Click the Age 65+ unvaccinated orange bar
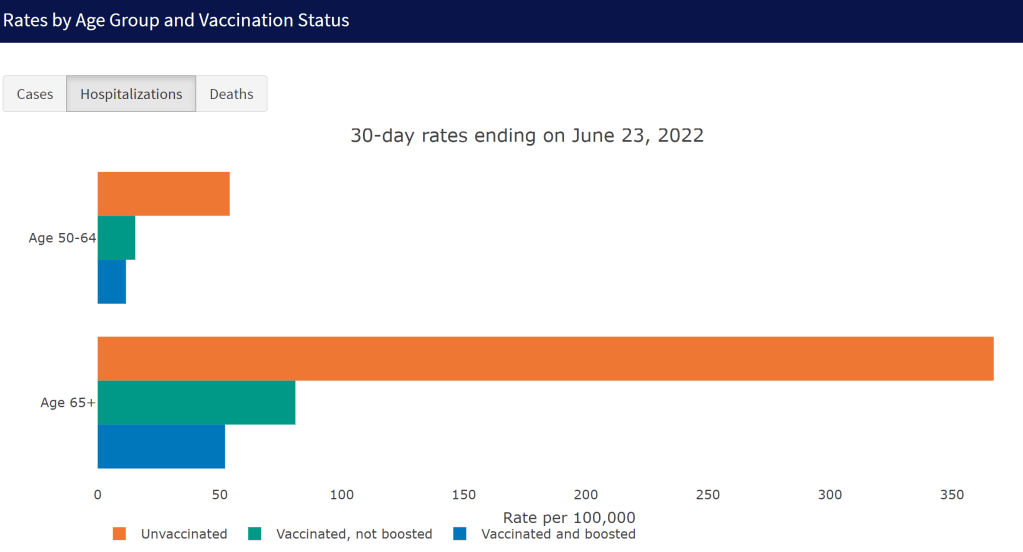Viewport: 1023px width, 552px height. [545, 359]
